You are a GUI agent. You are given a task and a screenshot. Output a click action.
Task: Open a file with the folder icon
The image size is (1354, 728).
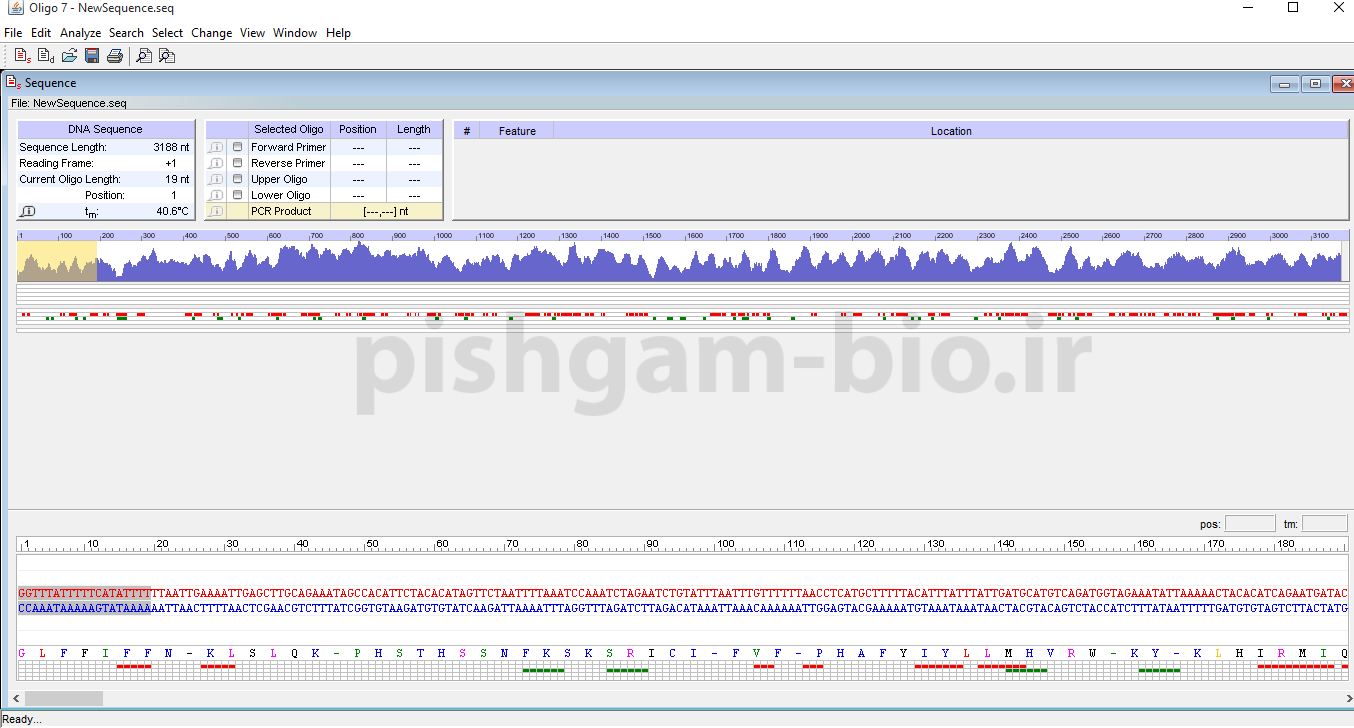point(69,56)
